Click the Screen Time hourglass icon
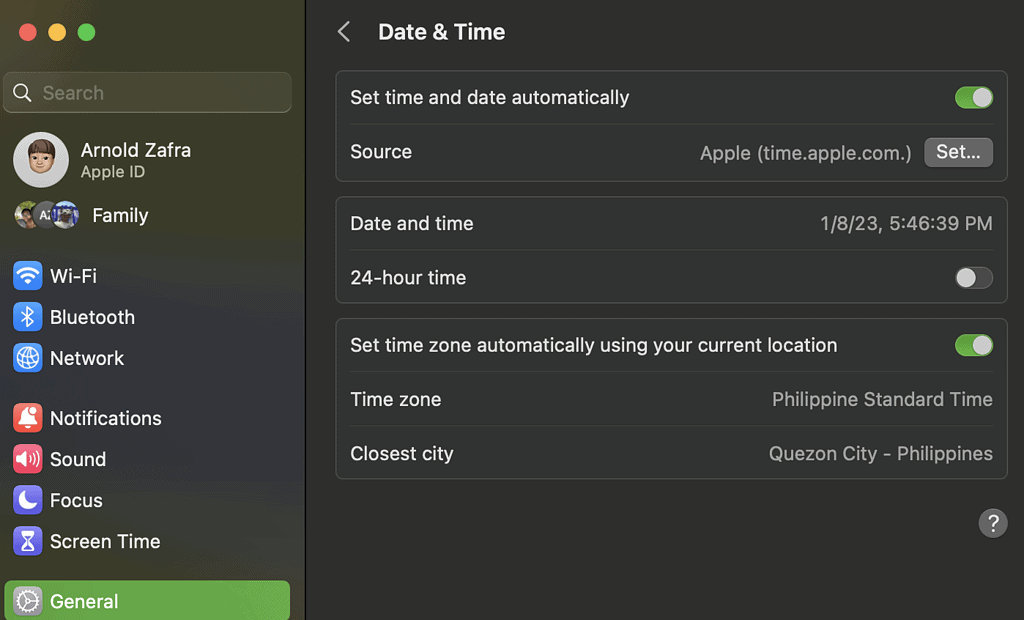The width and height of the screenshot is (1024, 620). point(28,541)
